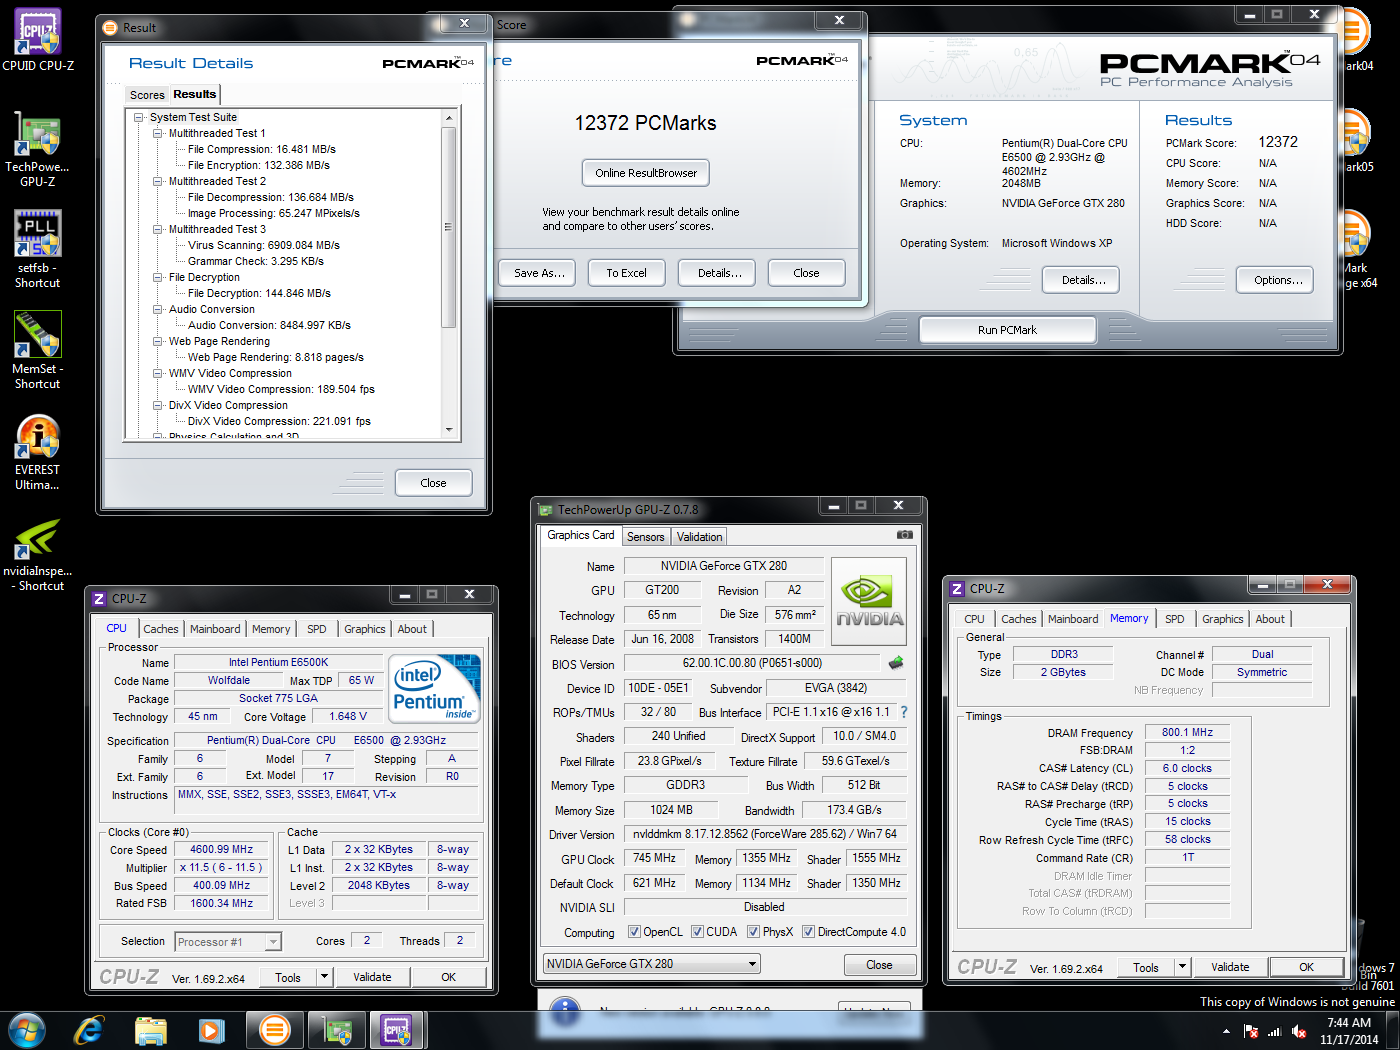Image resolution: width=1400 pixels, height=1050 pixels.
Task: Open the Windows Start button
Action: pos(26,1030)
